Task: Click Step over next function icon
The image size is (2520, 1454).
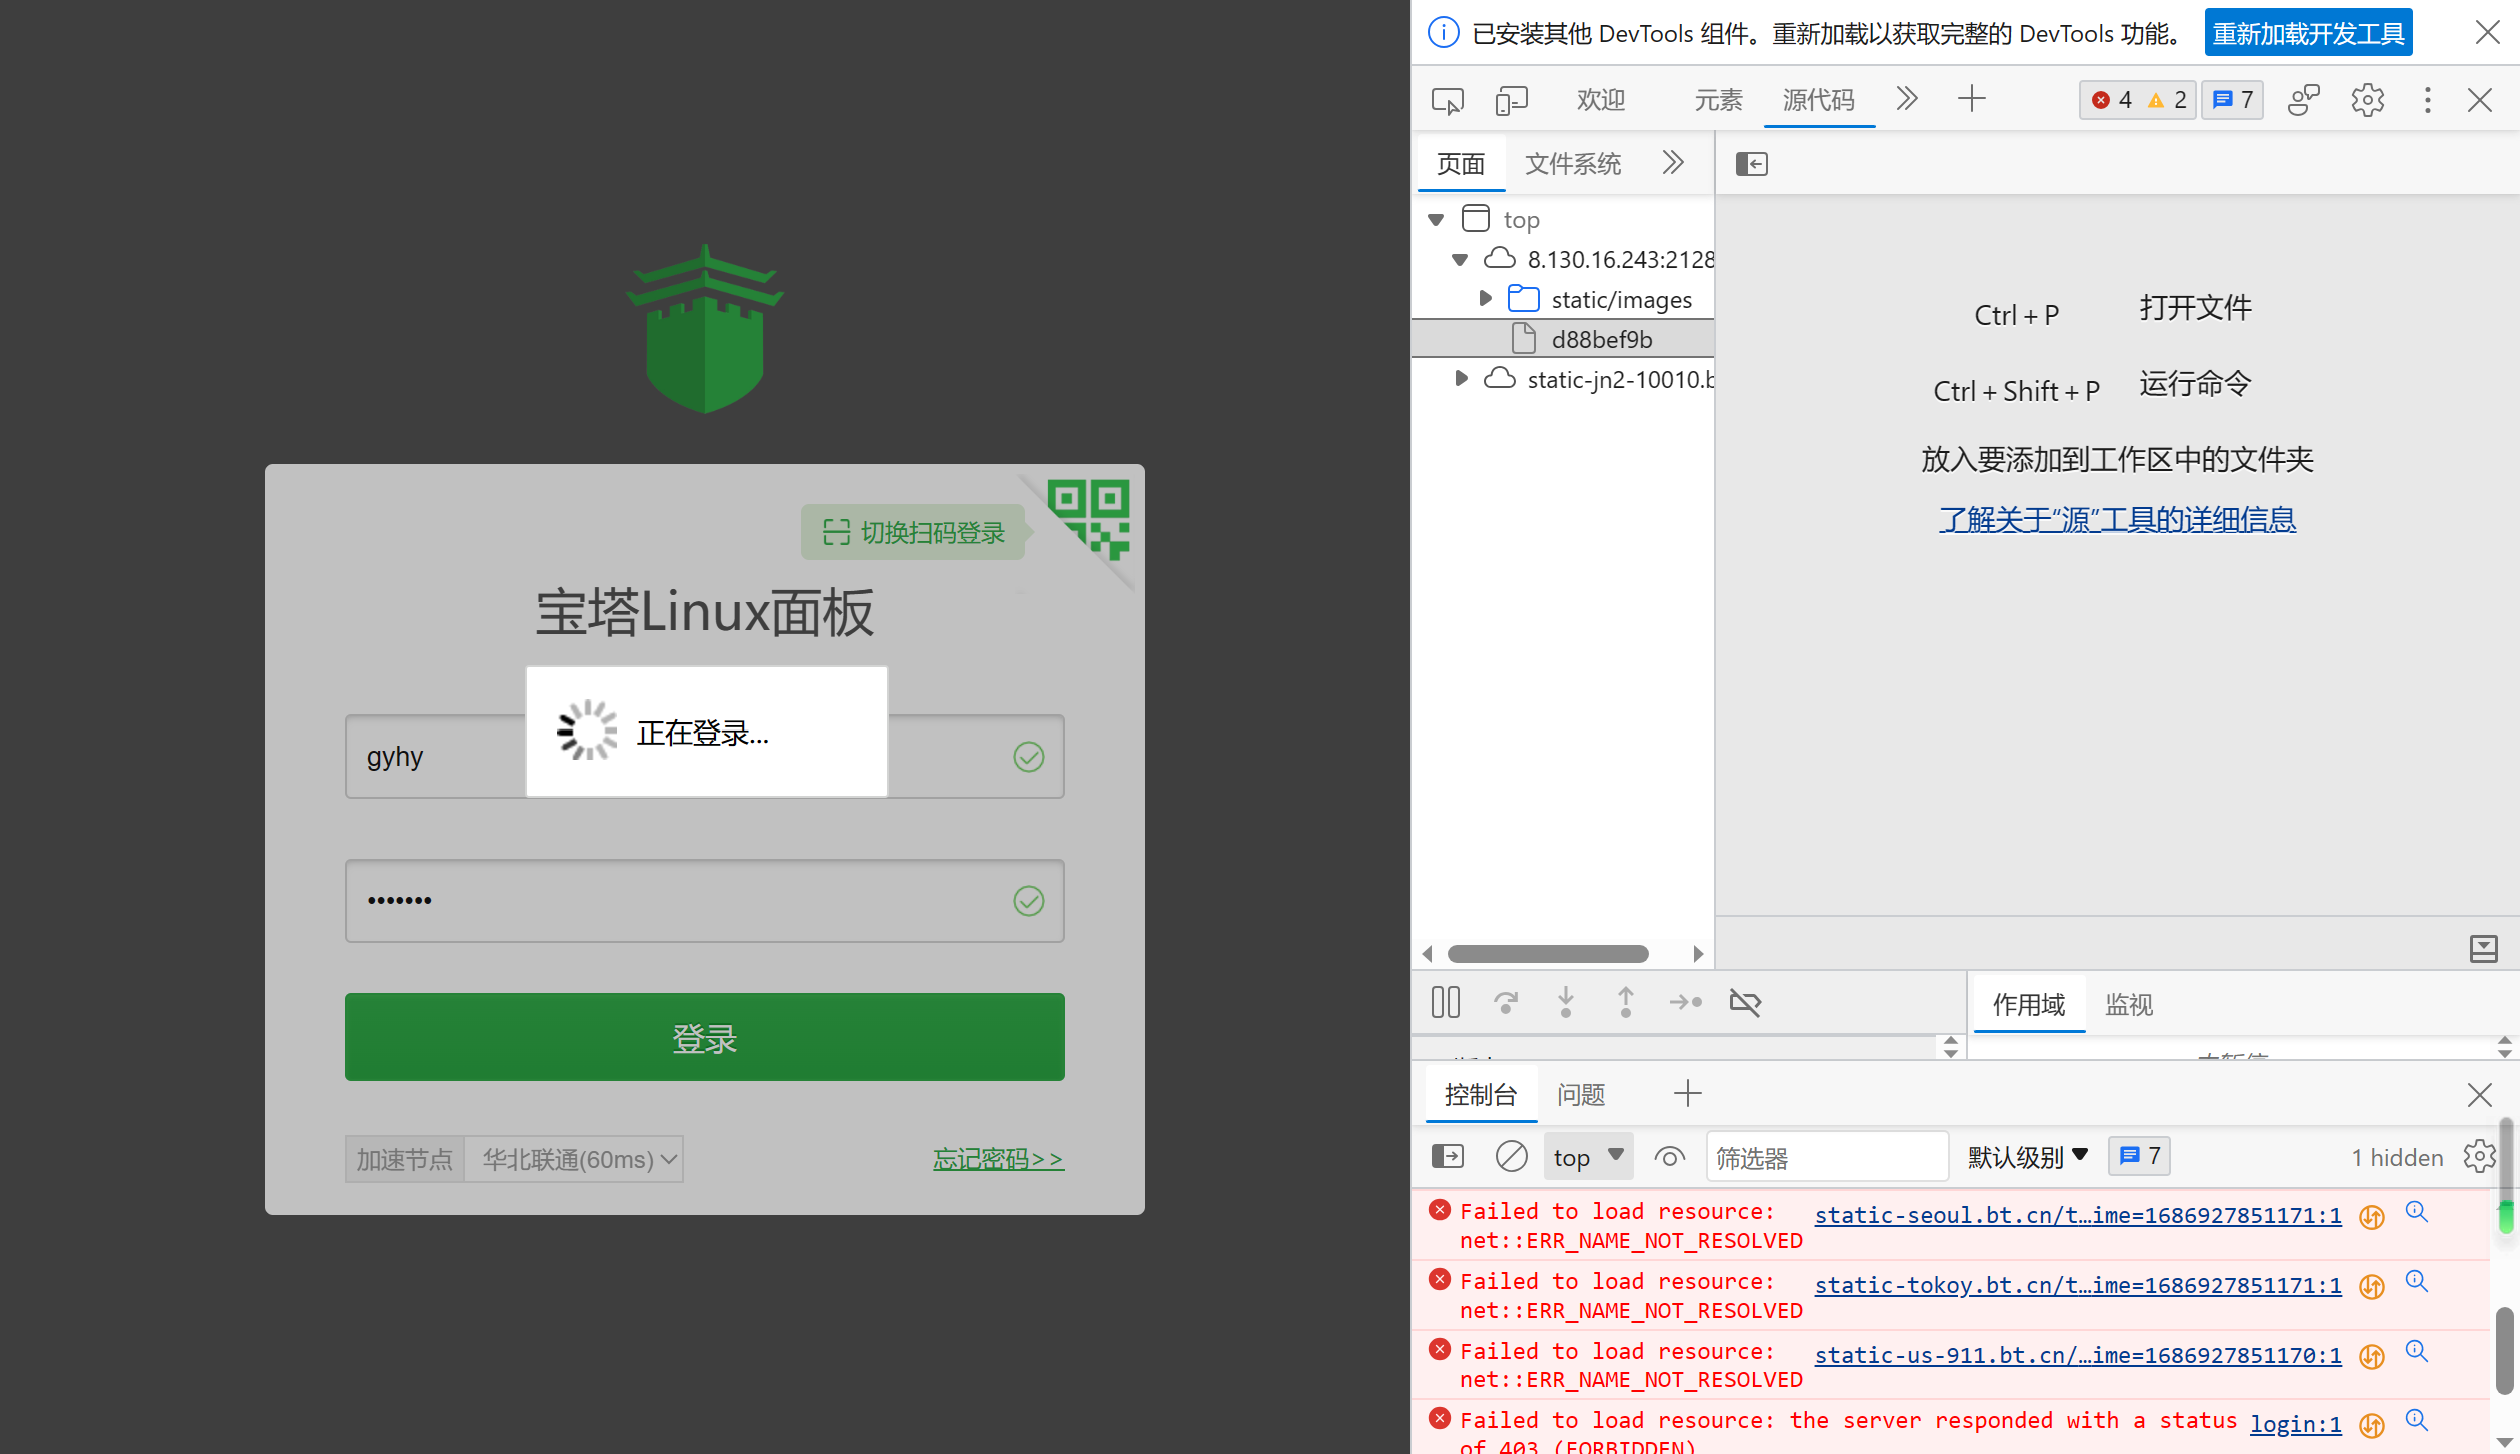Action: click(x=1506, y=1002)
